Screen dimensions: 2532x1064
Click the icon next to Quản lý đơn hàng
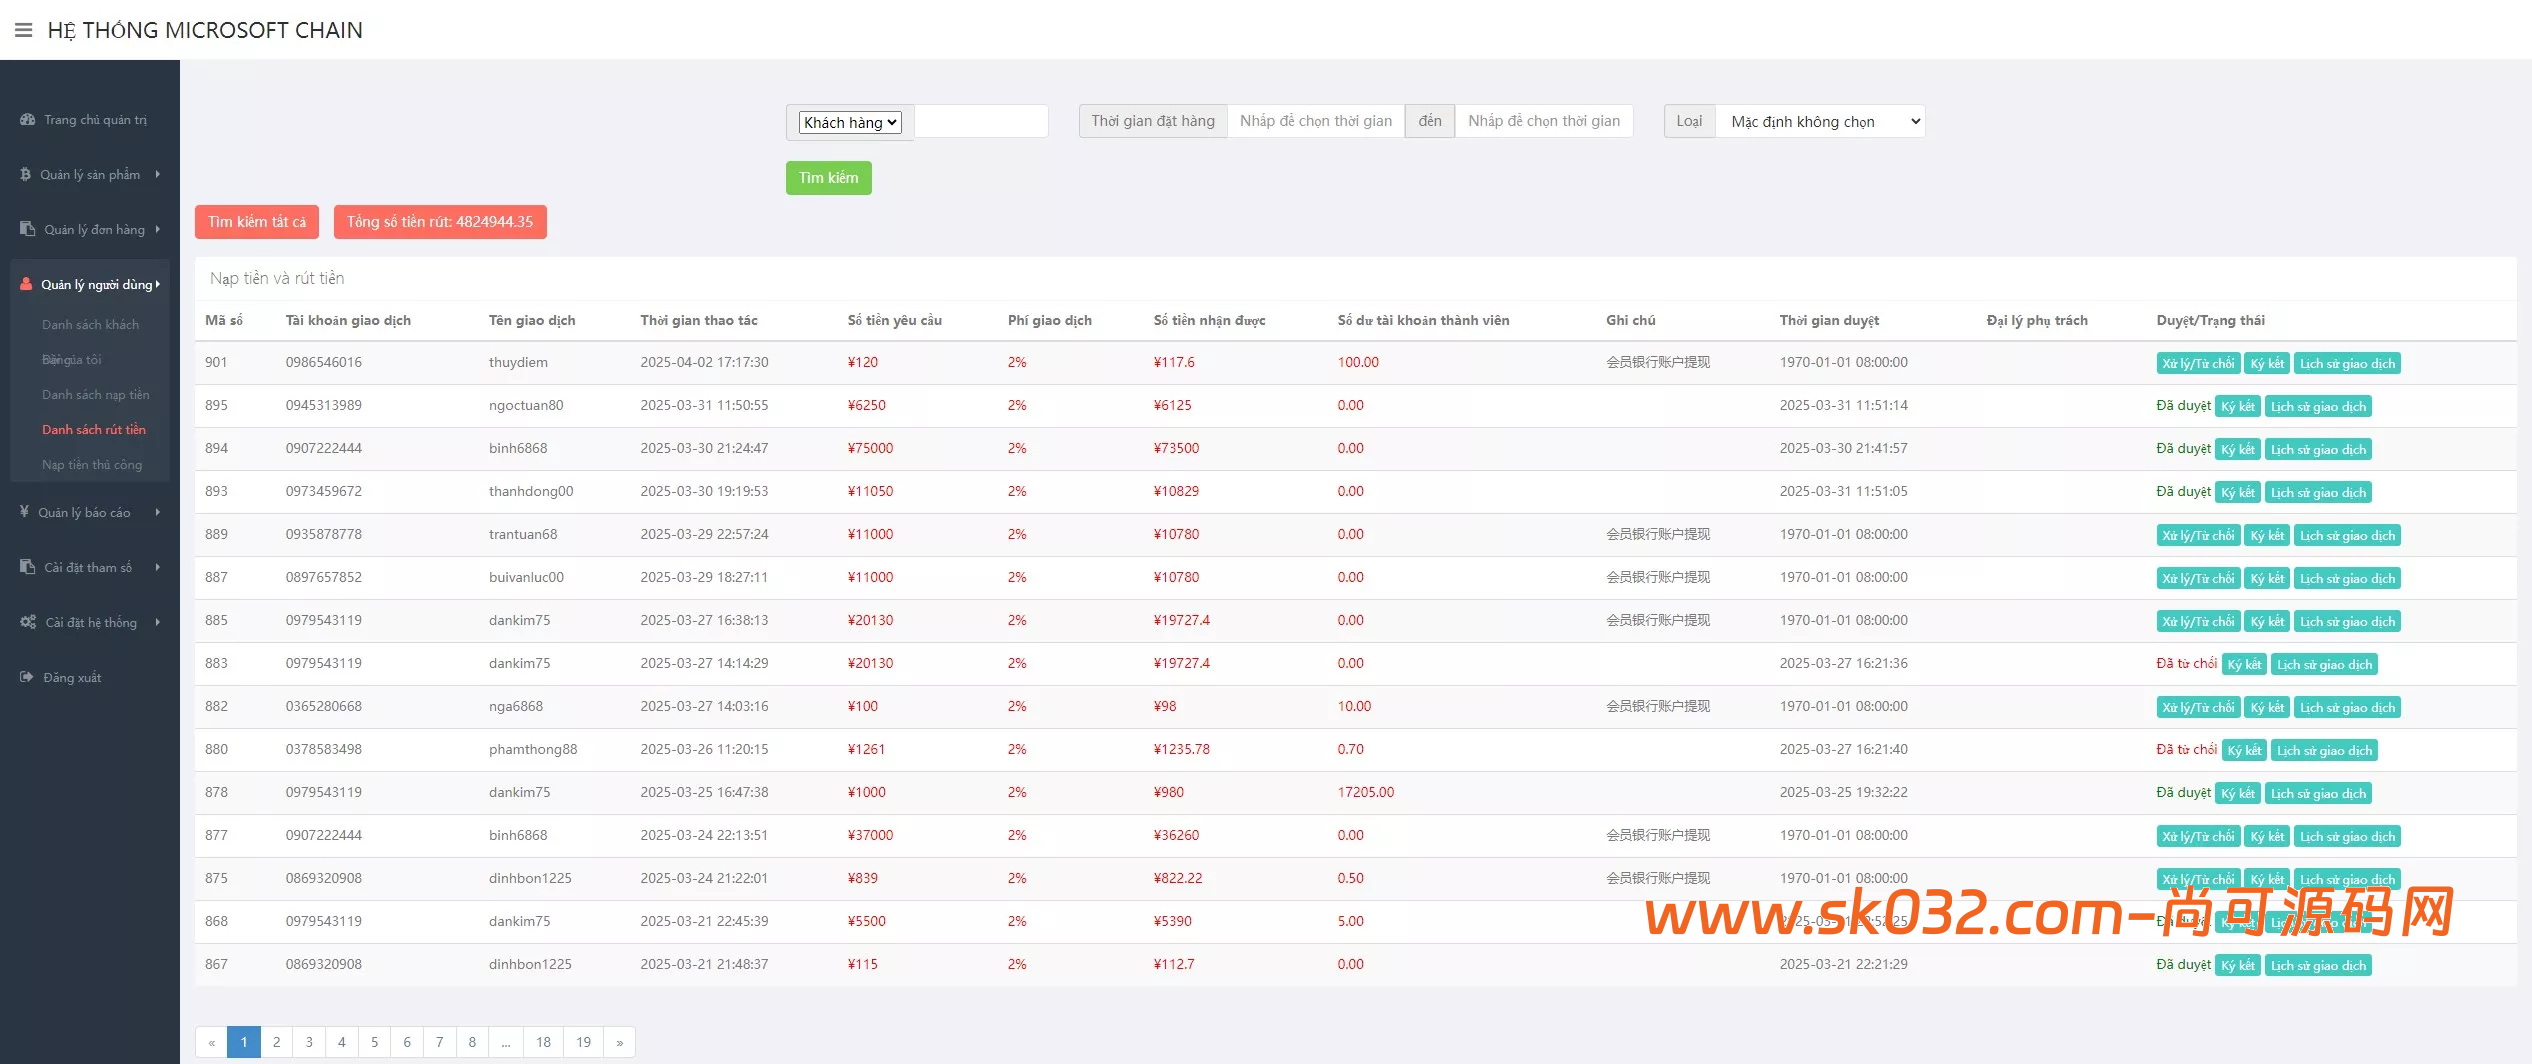[27, 229]
